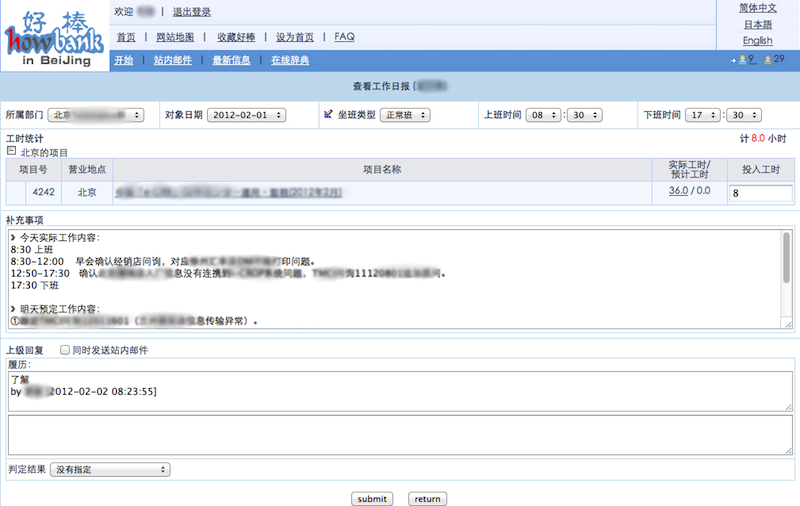Check the 同时发送站内邮件 checkbox
This screenshot has height=506, width=800.
coord(65,350)
